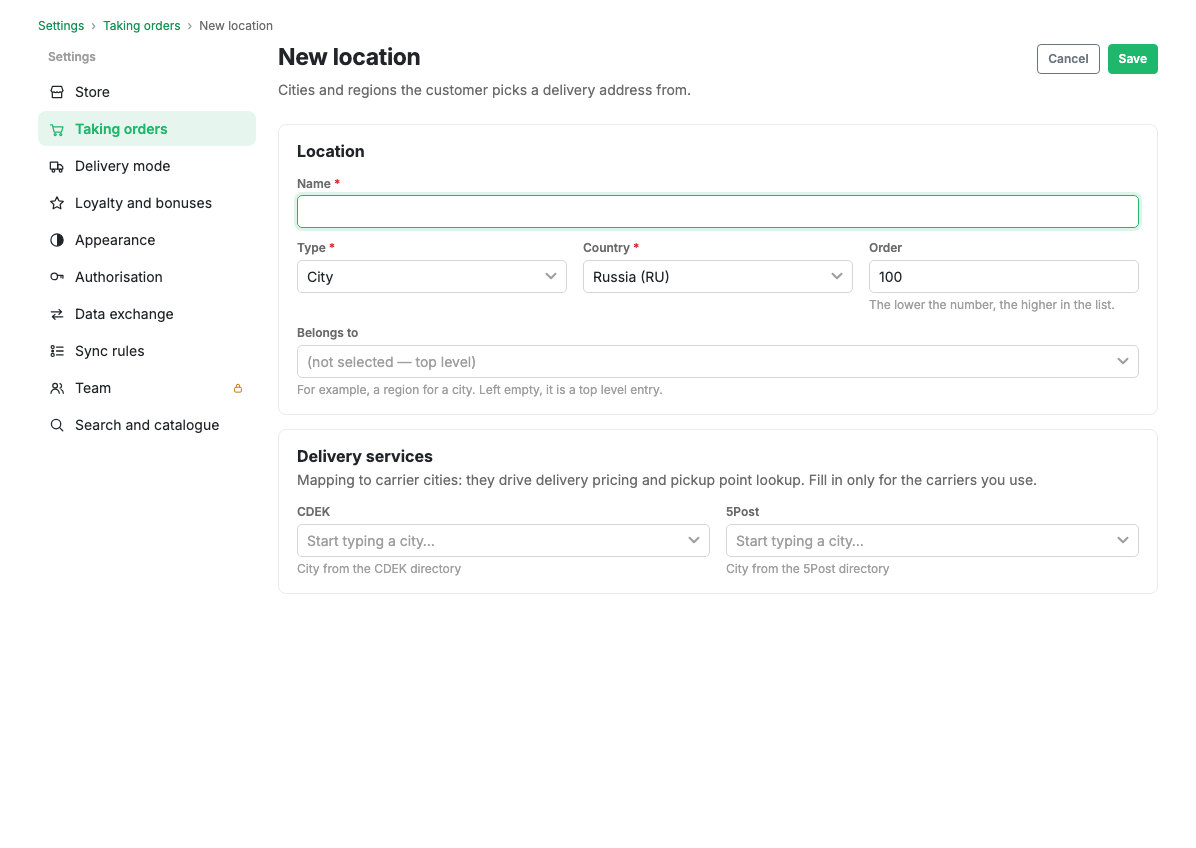
Task: Open the 5Post city combo box
Action: pos(932,541)
